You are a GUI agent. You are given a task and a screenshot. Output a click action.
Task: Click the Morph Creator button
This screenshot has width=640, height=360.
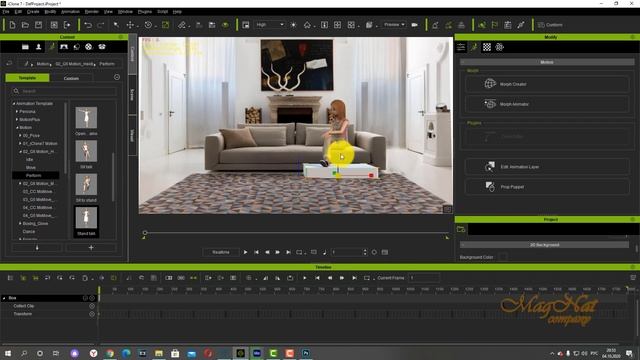(547, 84)
